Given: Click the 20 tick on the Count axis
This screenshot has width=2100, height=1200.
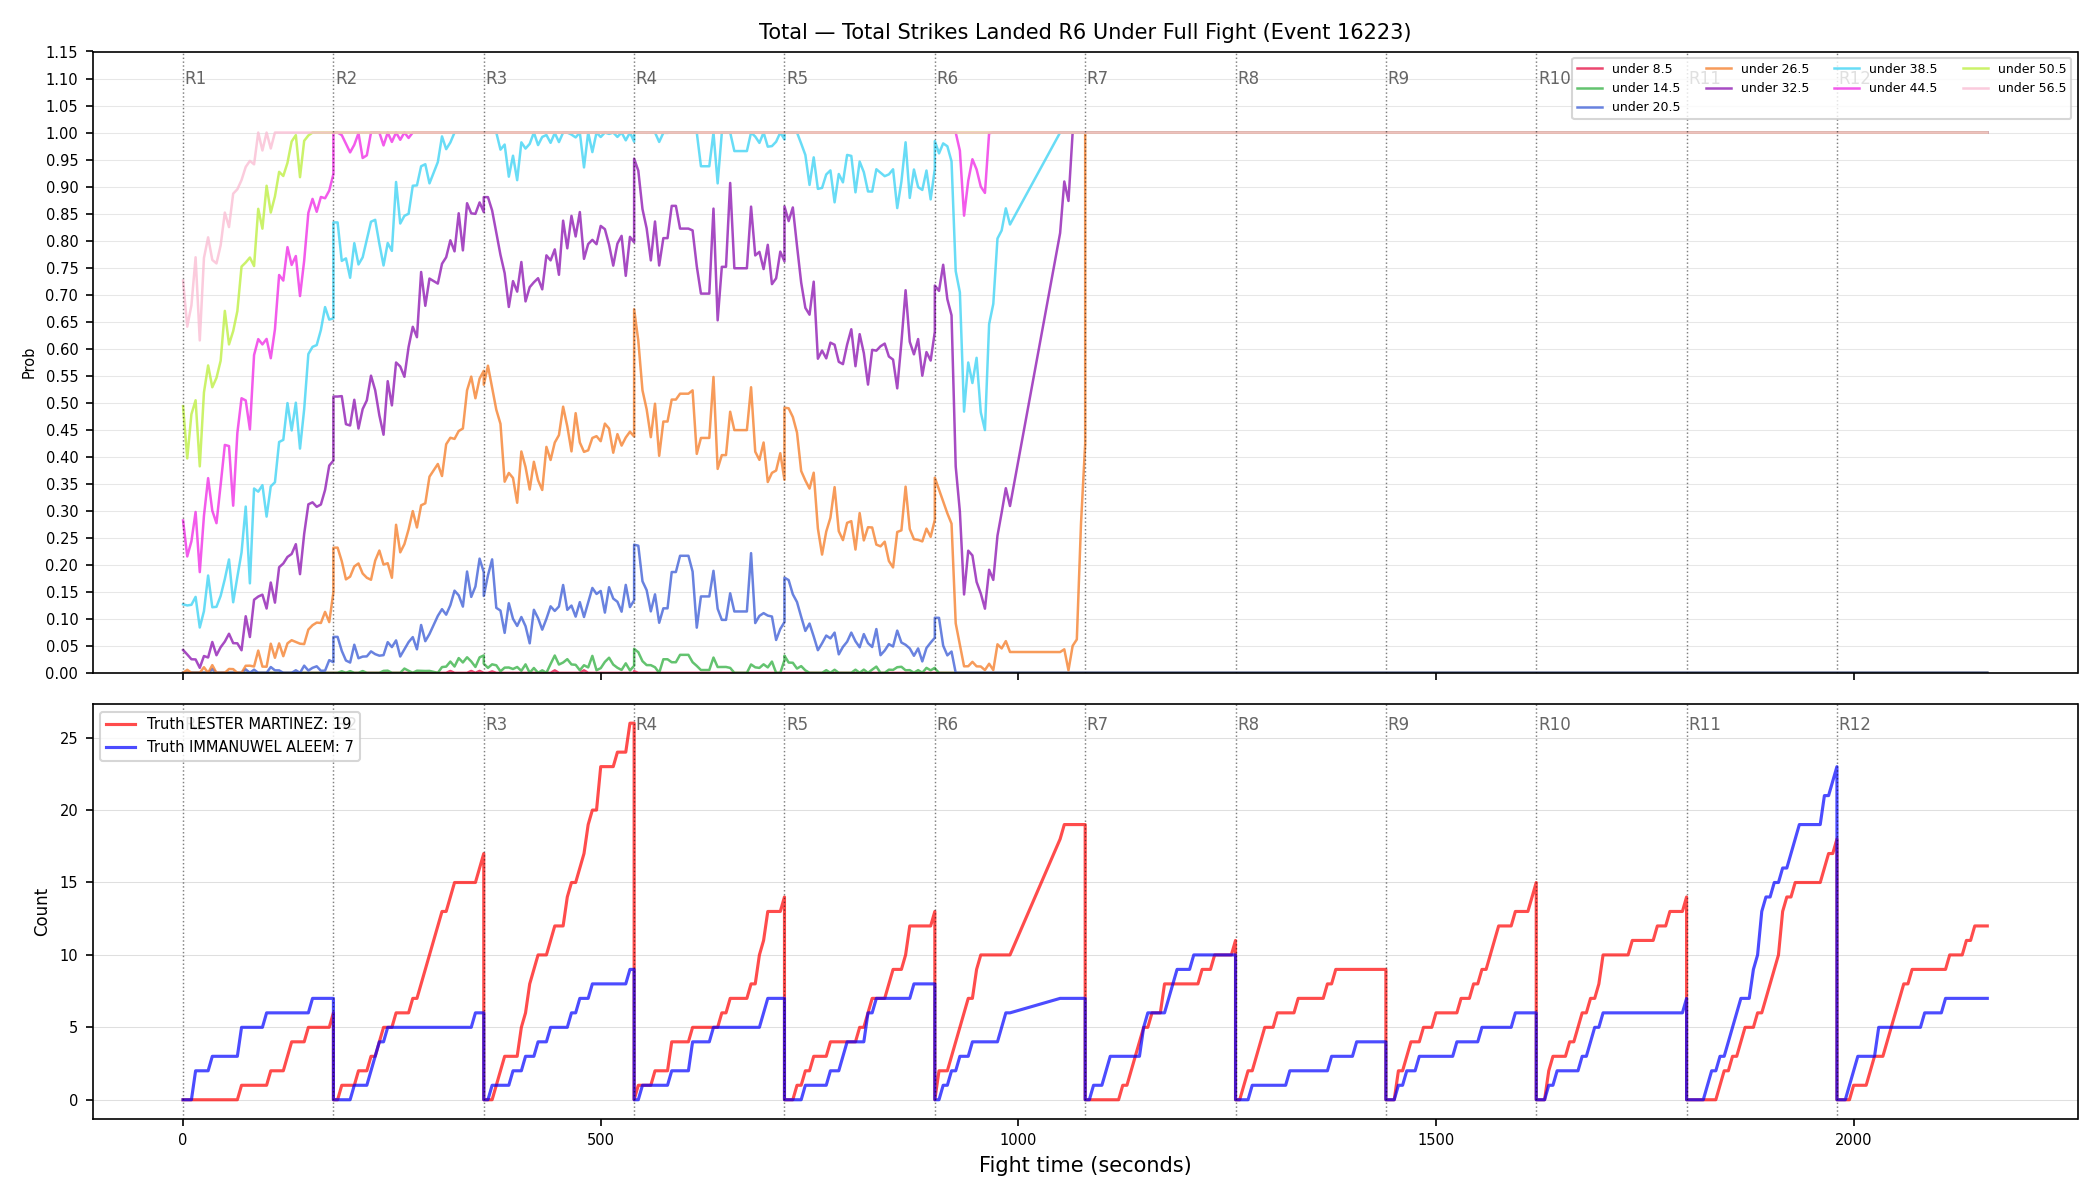Looking at the screenshot, I should tap(69, 810).
